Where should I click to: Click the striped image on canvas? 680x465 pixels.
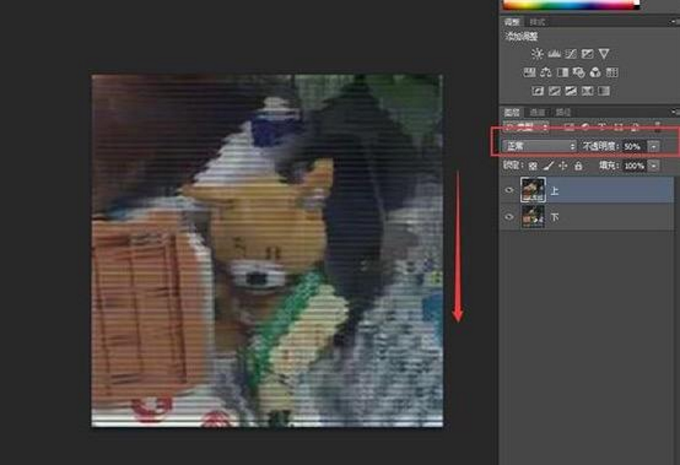point(267,251)
